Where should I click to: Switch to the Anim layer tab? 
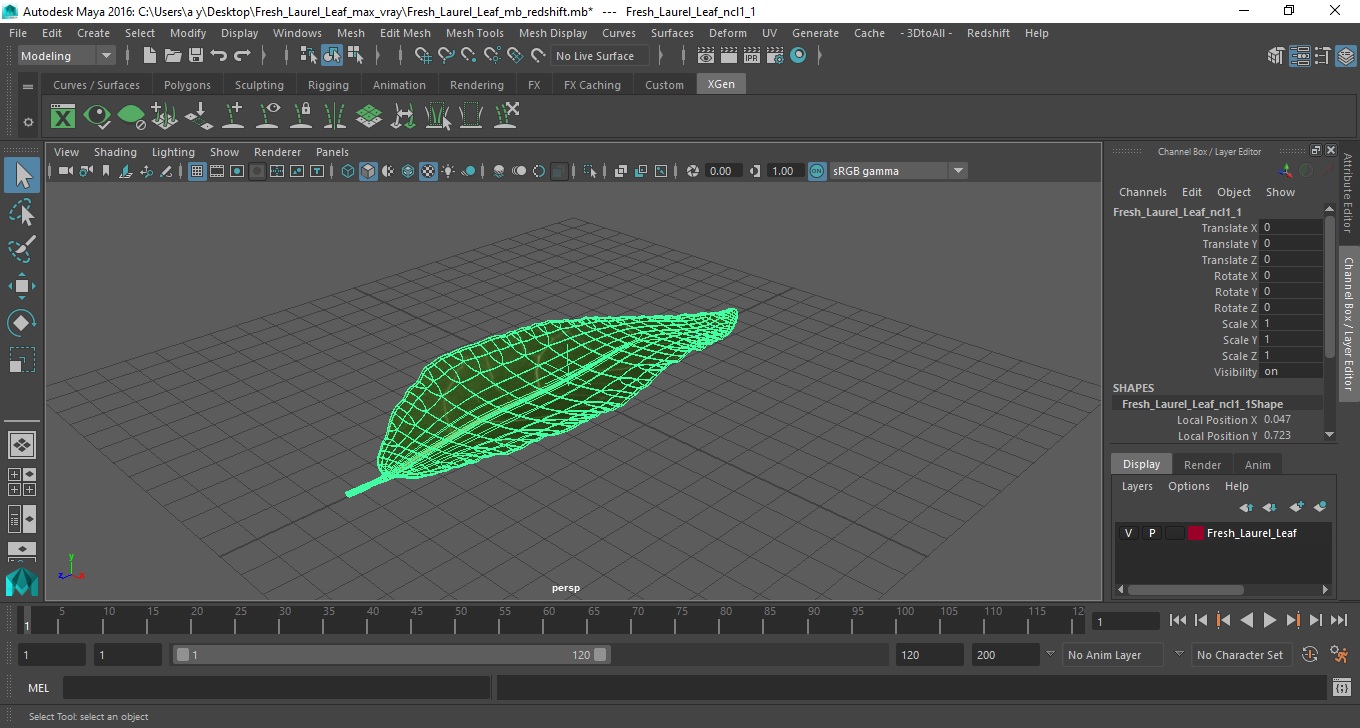click(1257, 464)
